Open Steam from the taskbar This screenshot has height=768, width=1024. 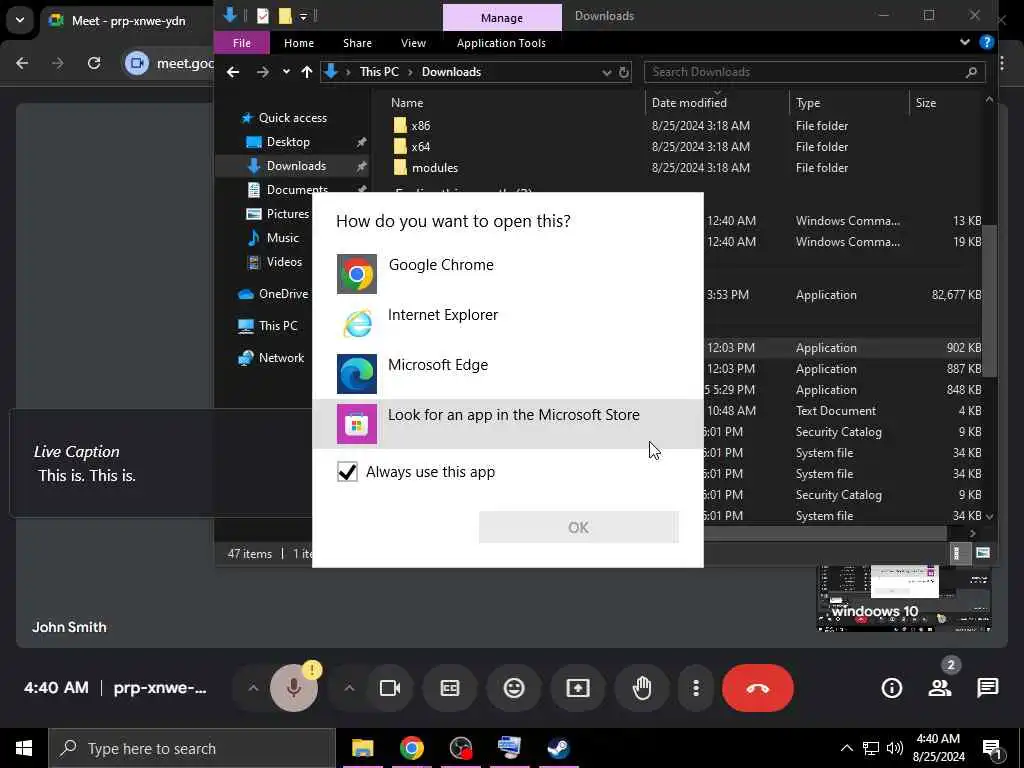pyautogui.click(x=558, y=748)
